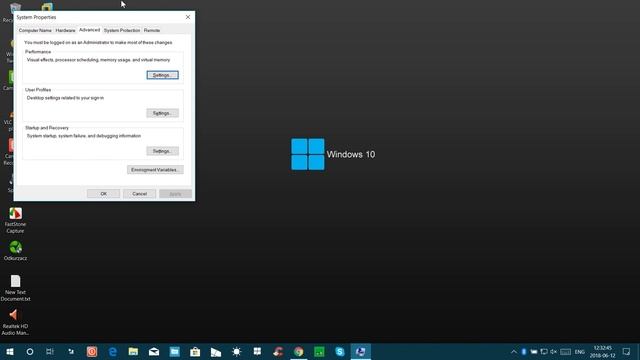Open CCleaner from the taskbar
Image resolution: width=640 pixels, height=360 pixels.
point(278,351)
